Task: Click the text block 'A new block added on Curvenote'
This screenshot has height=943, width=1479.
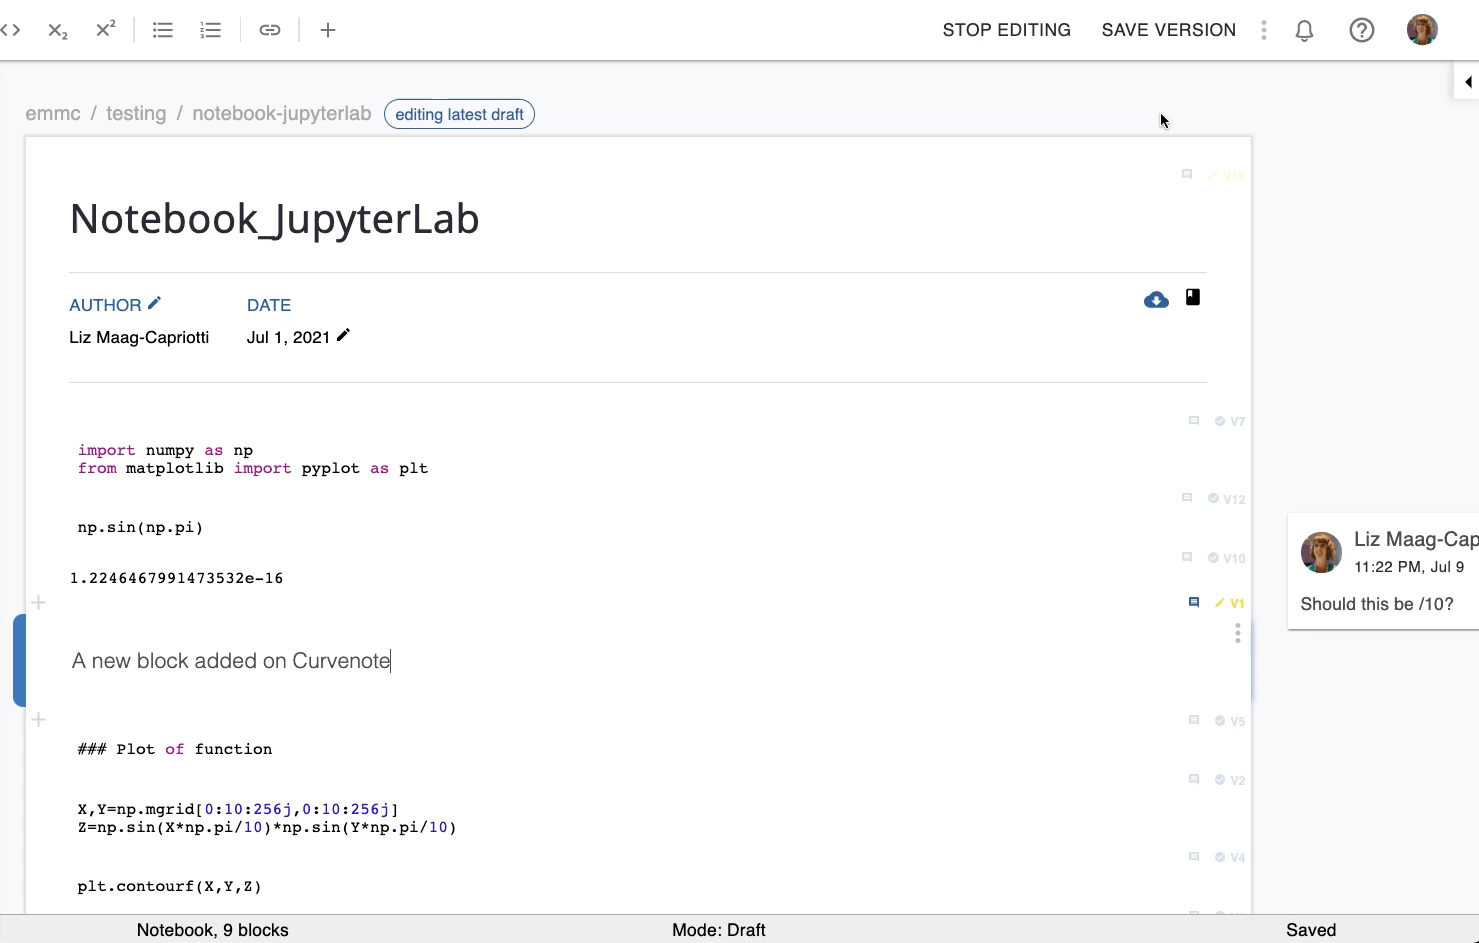Action: 231,661
